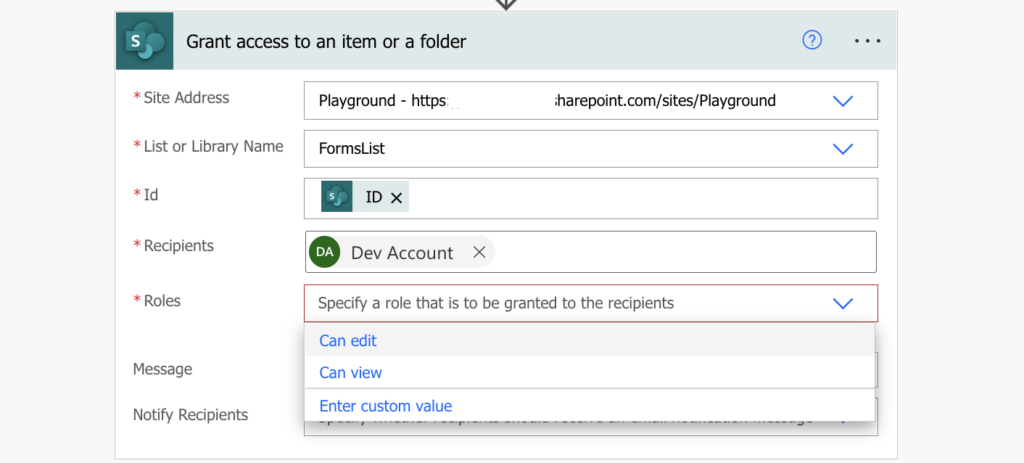Expand the List or Library Name chevron

(843, 149)
